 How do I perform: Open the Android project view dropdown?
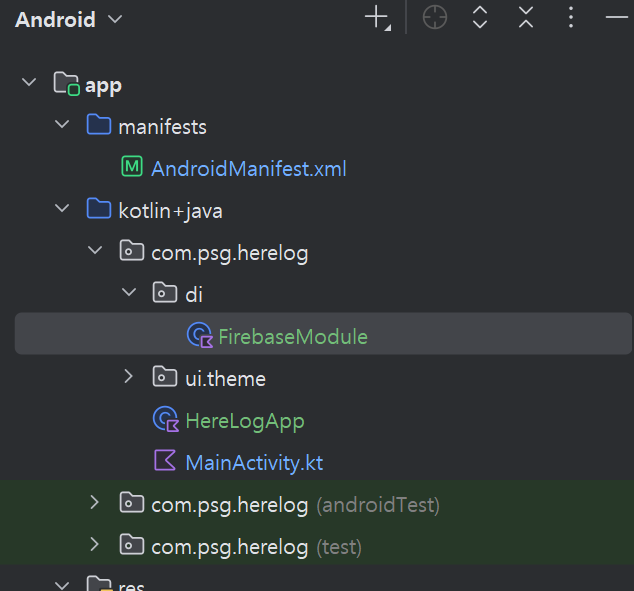[x=68, y=19]
